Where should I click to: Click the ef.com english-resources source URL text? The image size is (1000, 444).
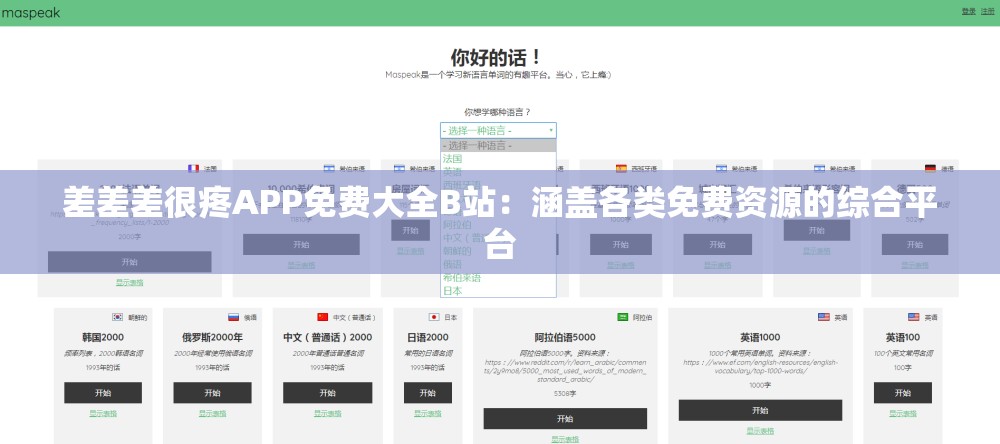[x=760, y=366]
